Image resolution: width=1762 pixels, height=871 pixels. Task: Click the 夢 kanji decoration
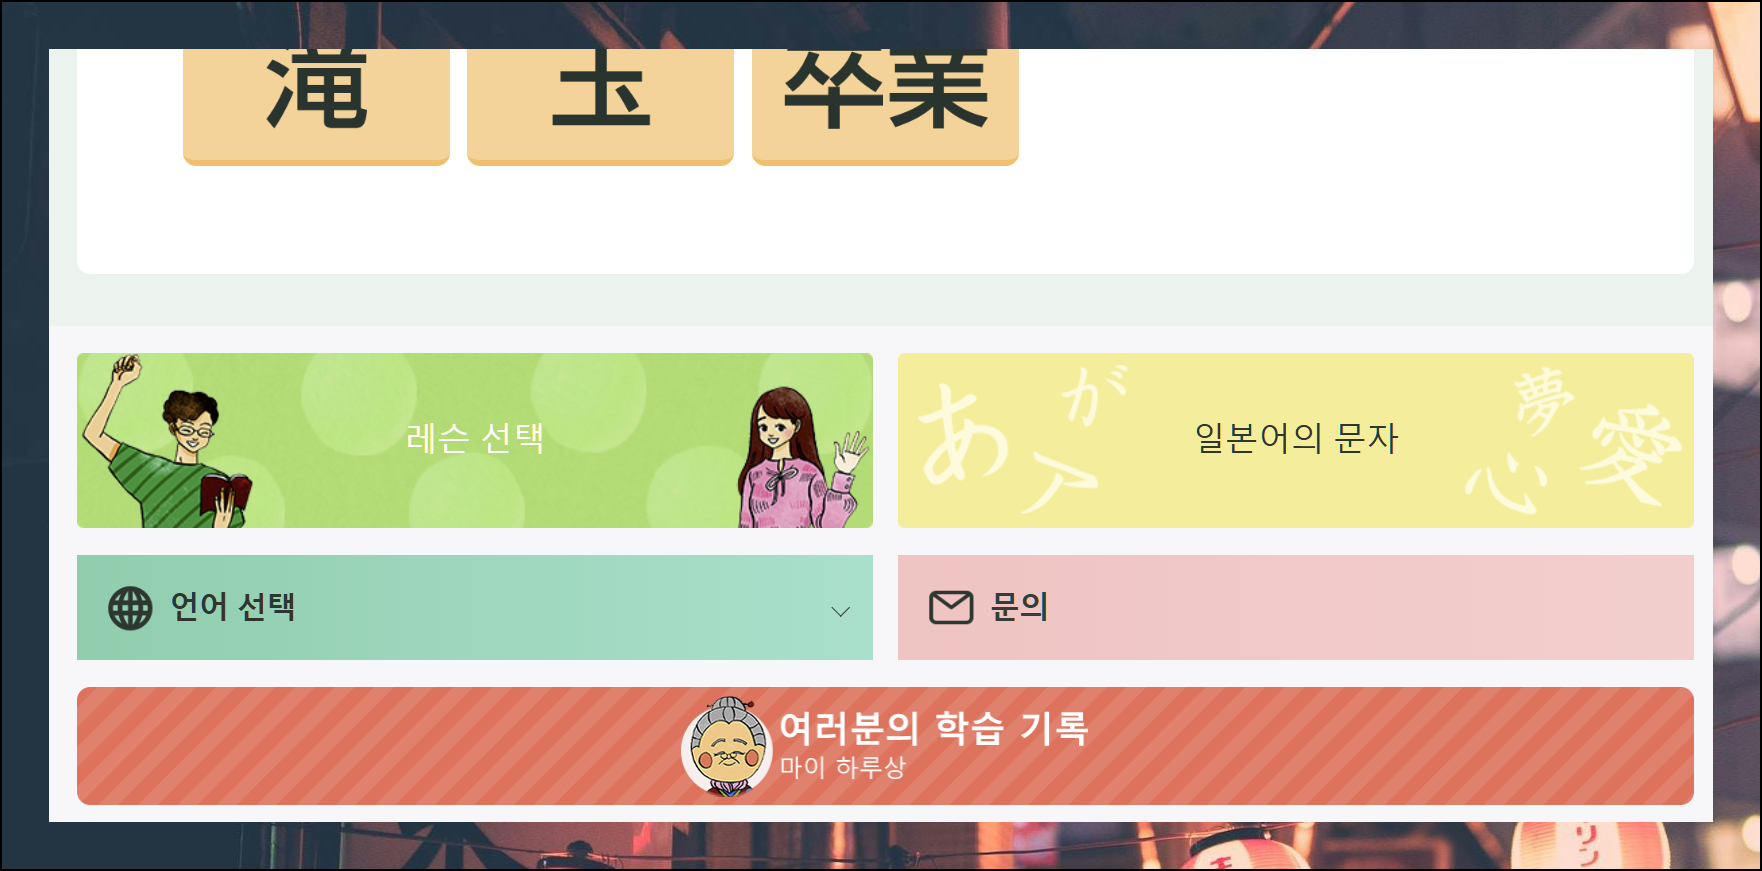(1544, 401)
